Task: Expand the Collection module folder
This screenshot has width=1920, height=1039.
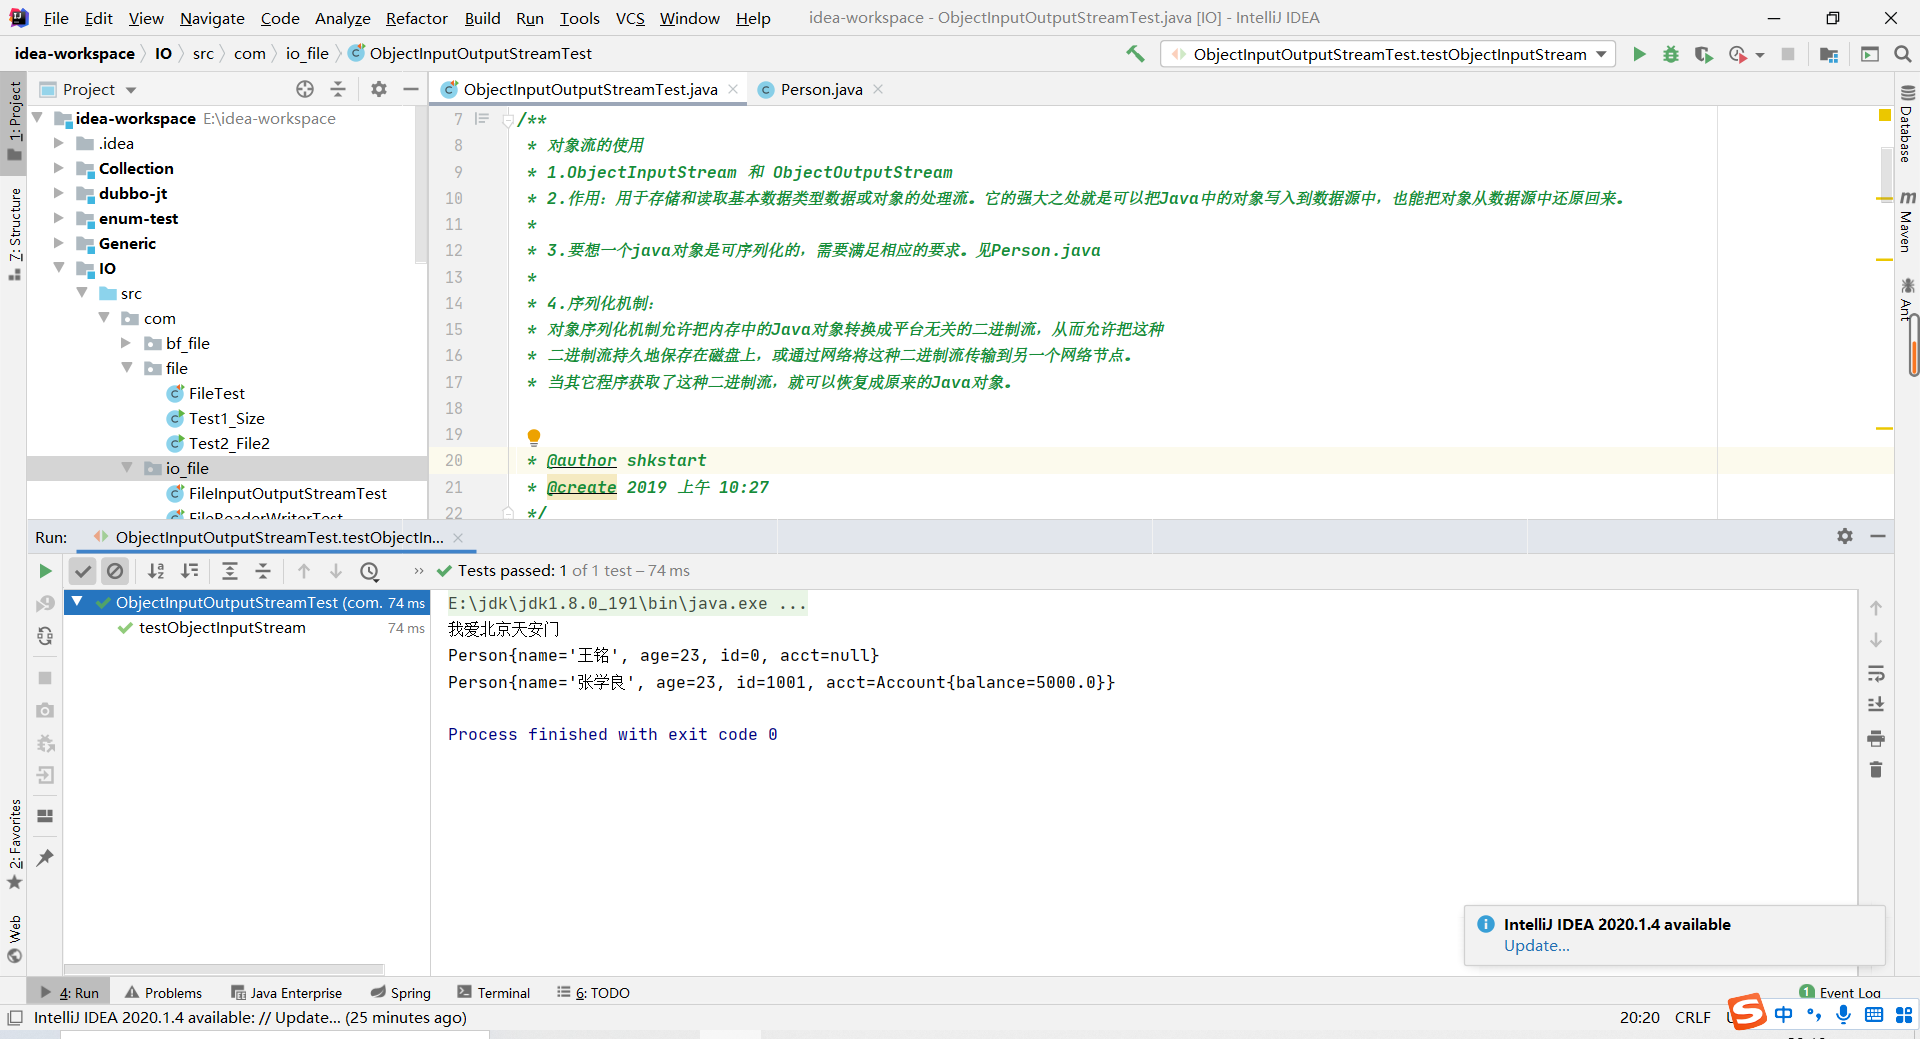Action: pyautogui.click(x=59, y=168)
